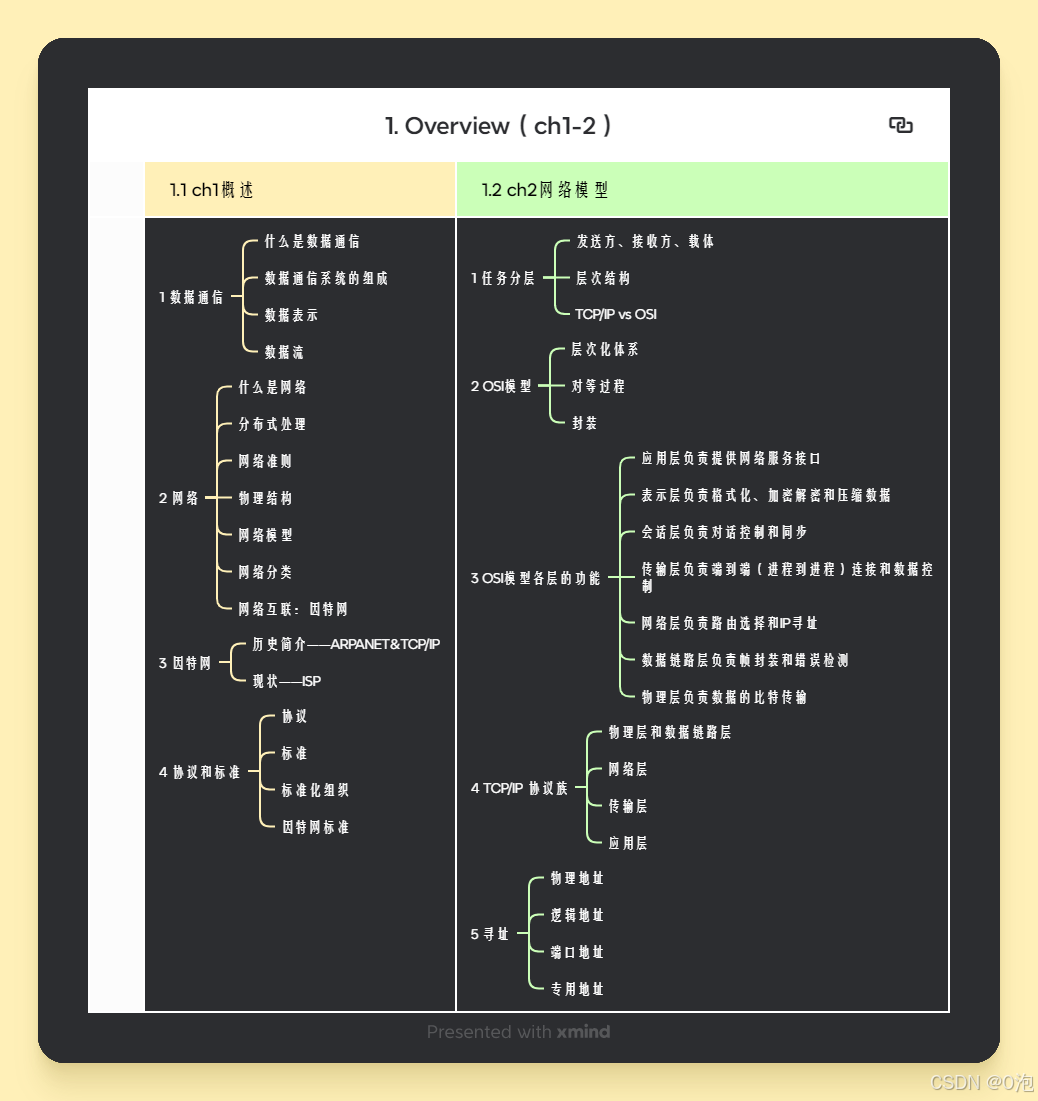The width and height of the screenshot is (1038, 1101).
Task: Click the "分布式处理" subtopic
Action: (272, 424)
